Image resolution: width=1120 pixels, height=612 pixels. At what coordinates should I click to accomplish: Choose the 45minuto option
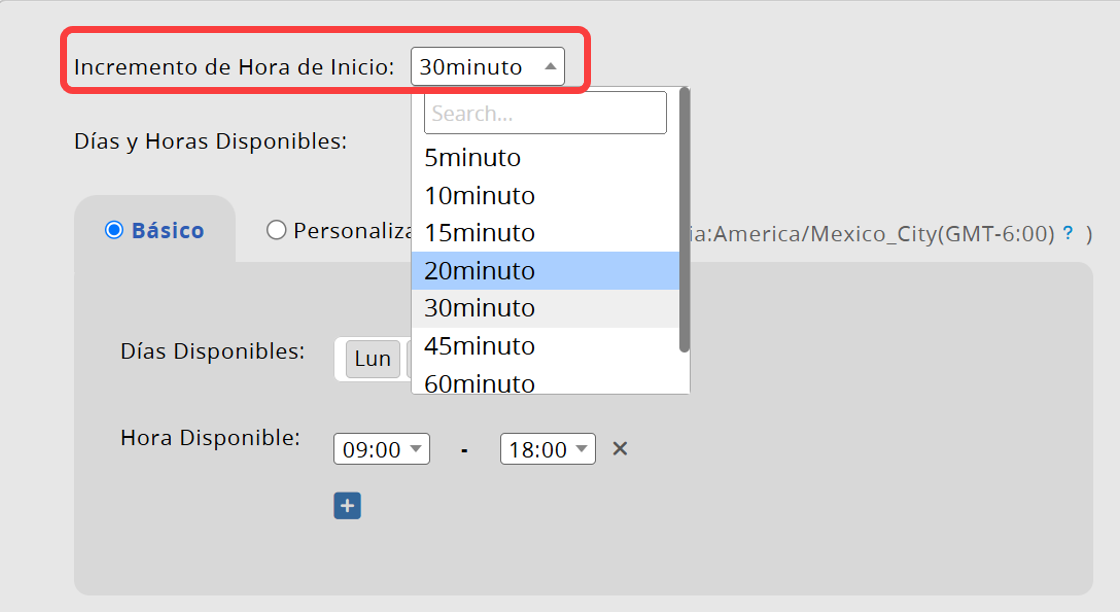545,346
